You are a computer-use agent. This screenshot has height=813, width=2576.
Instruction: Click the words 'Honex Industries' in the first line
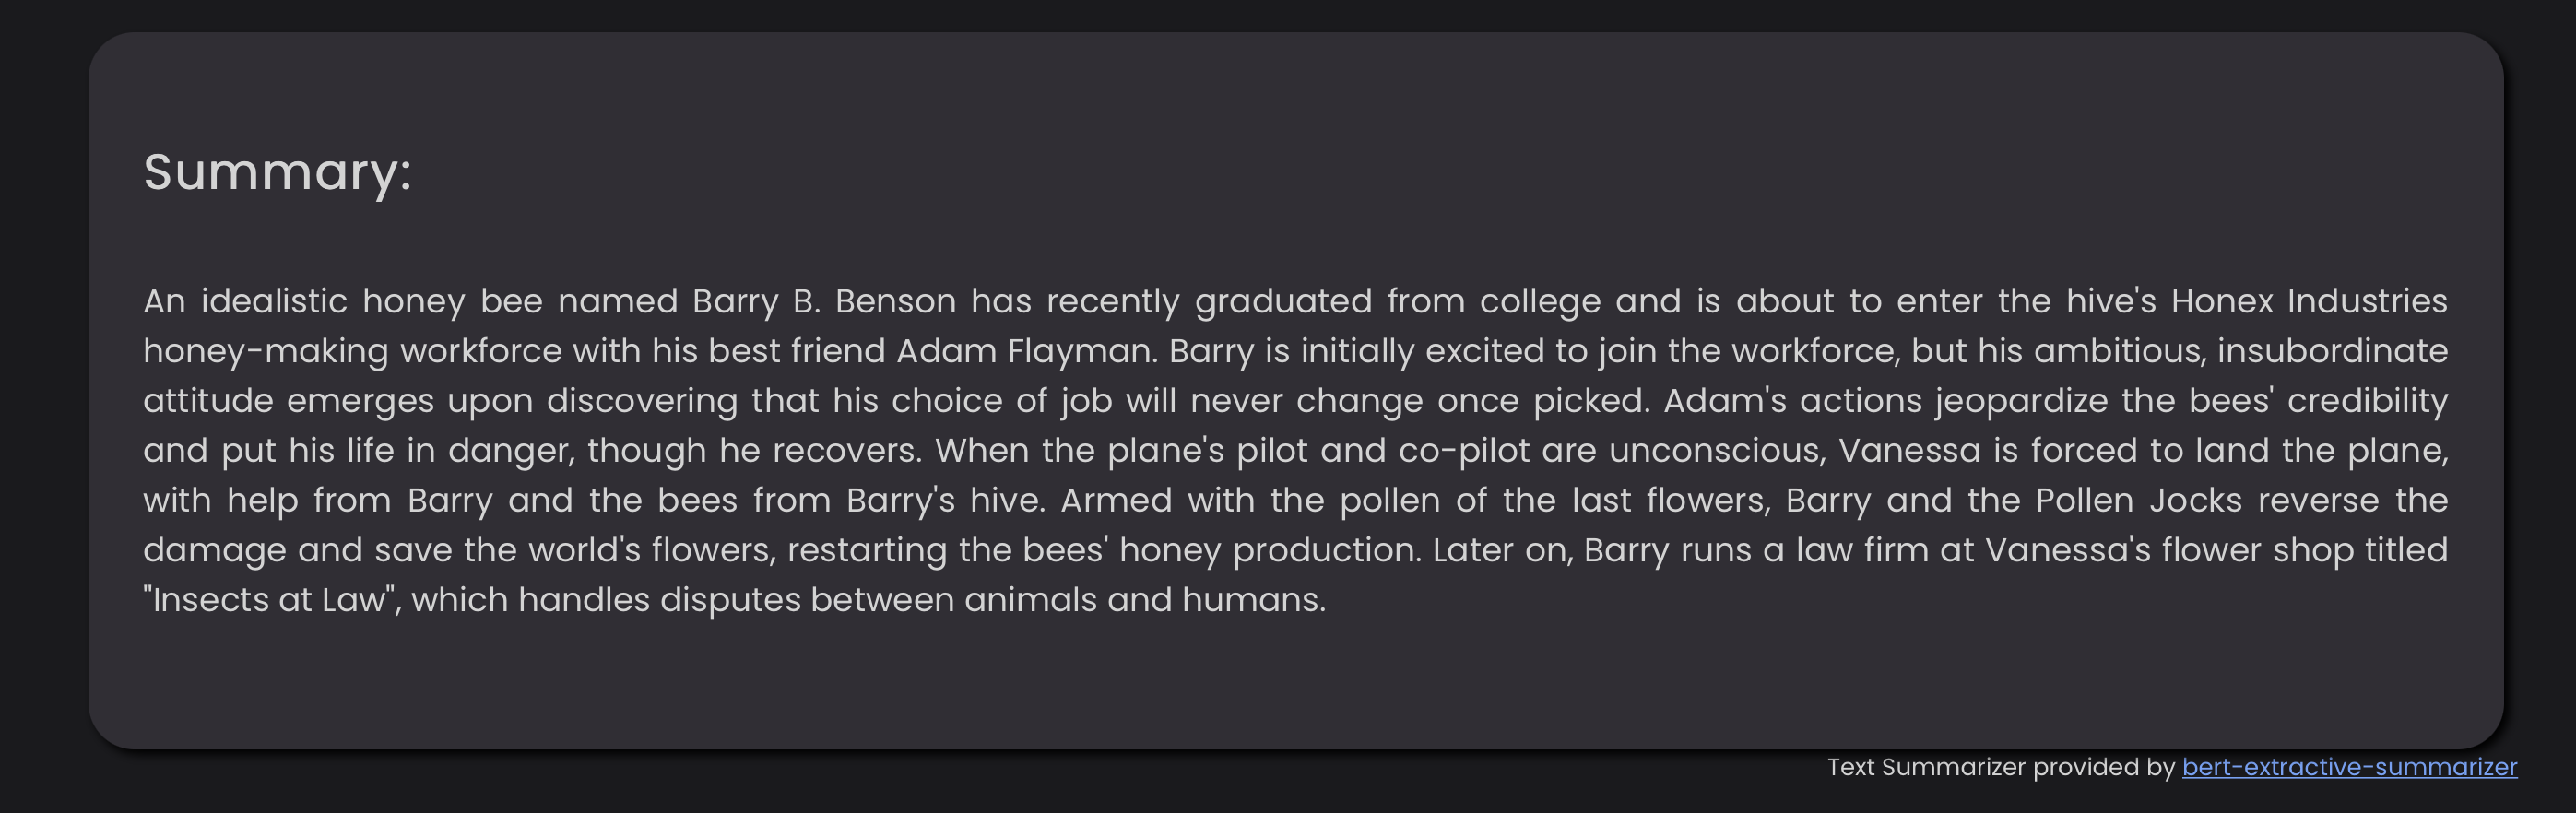click(x=2309, y=301)
